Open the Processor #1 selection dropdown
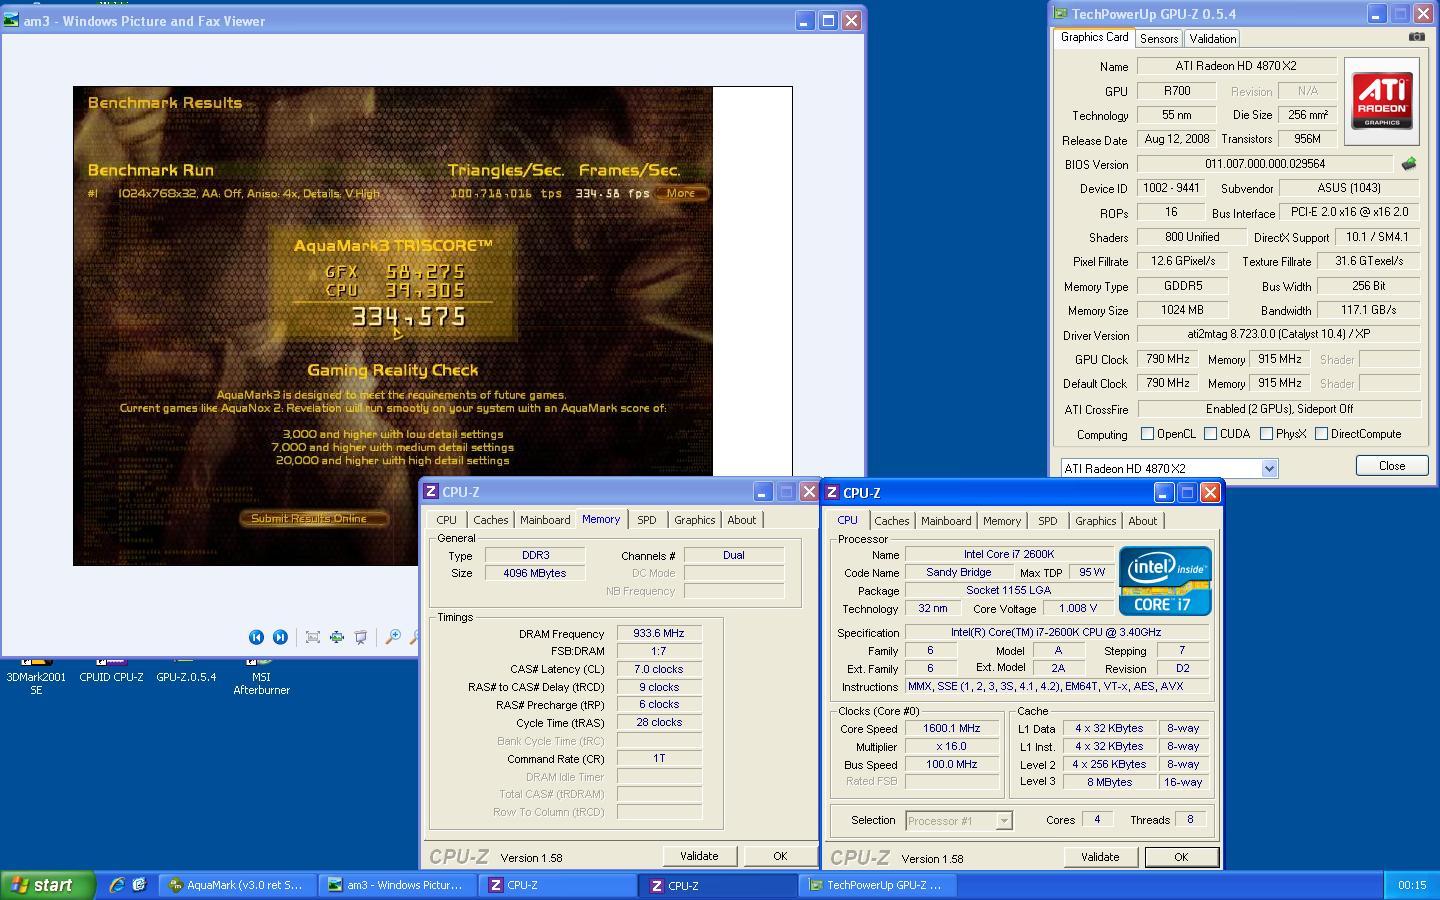 point(1003,821)
